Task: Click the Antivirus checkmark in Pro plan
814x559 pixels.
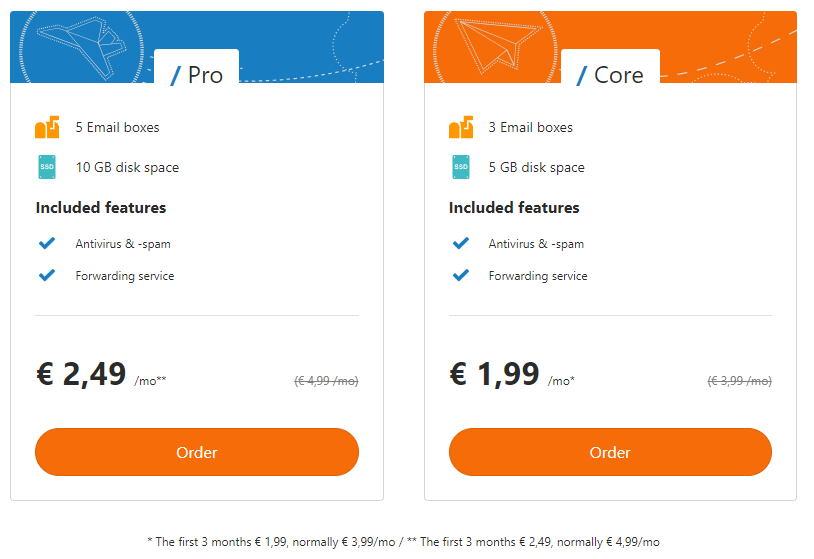Action: click(x=46, y=243)
